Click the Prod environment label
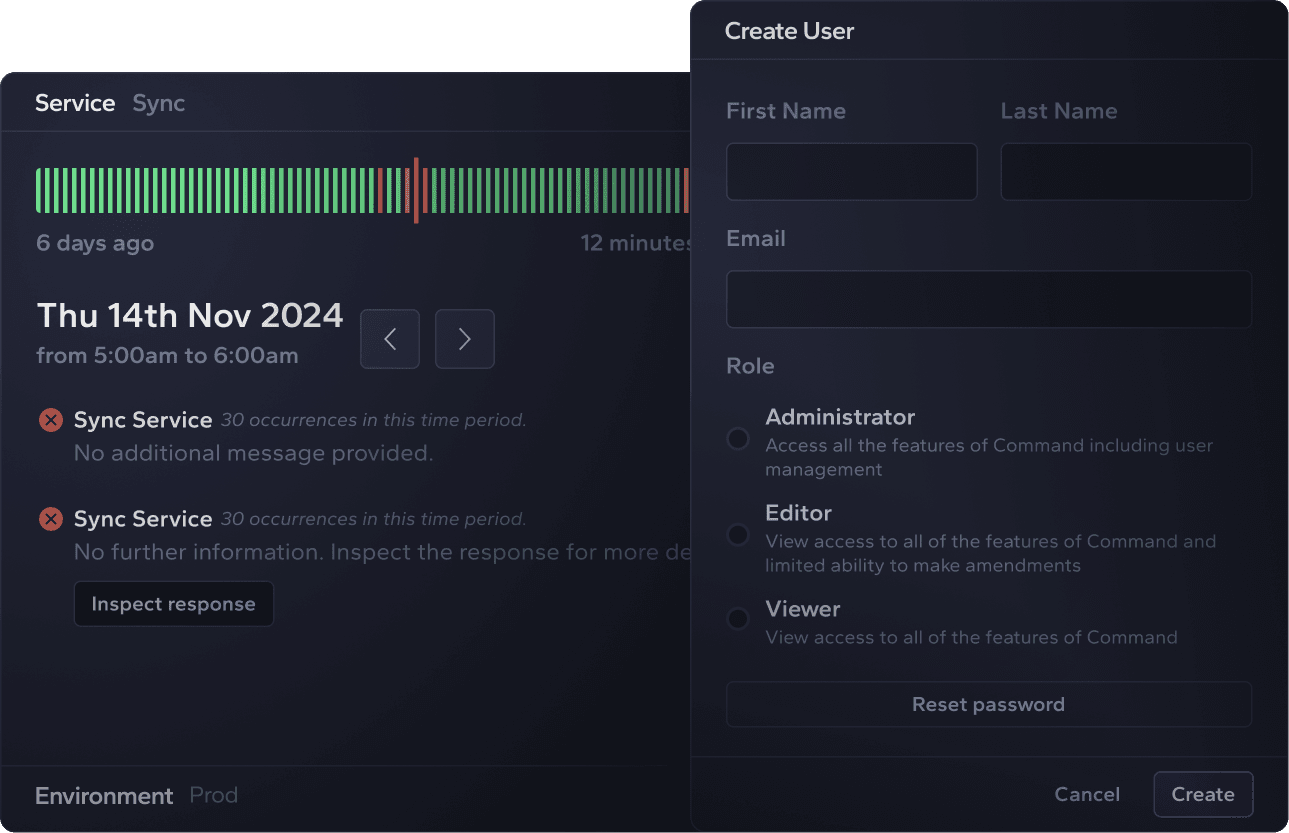The height and width of the screenshot is (833, 1289). pyautogui.click(x=213, y=795)
